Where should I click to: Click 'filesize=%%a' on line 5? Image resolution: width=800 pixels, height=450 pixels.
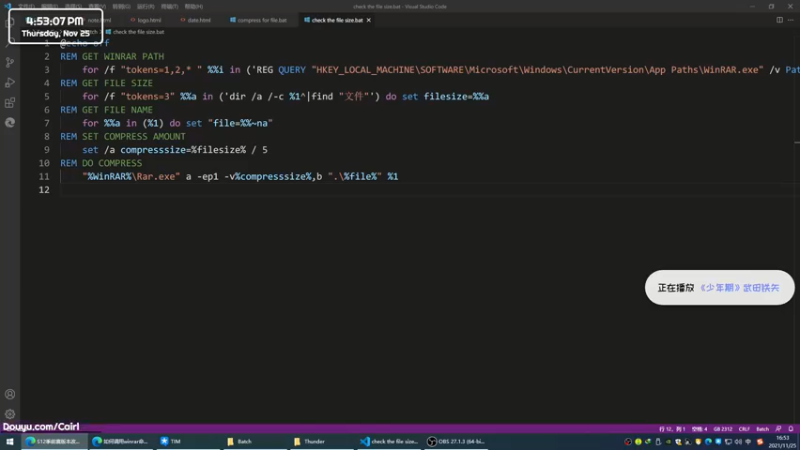click(x=457, y=96)
